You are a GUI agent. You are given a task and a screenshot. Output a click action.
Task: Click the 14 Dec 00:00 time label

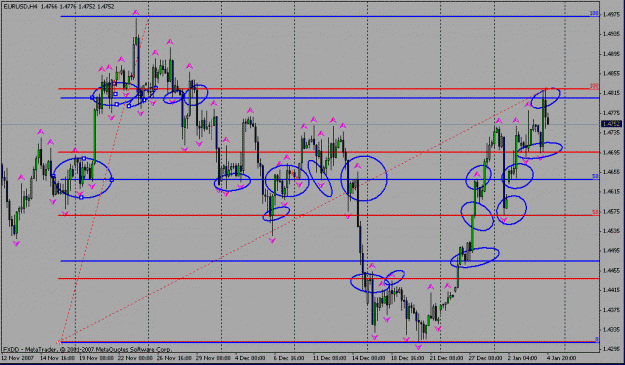(368, 358)
